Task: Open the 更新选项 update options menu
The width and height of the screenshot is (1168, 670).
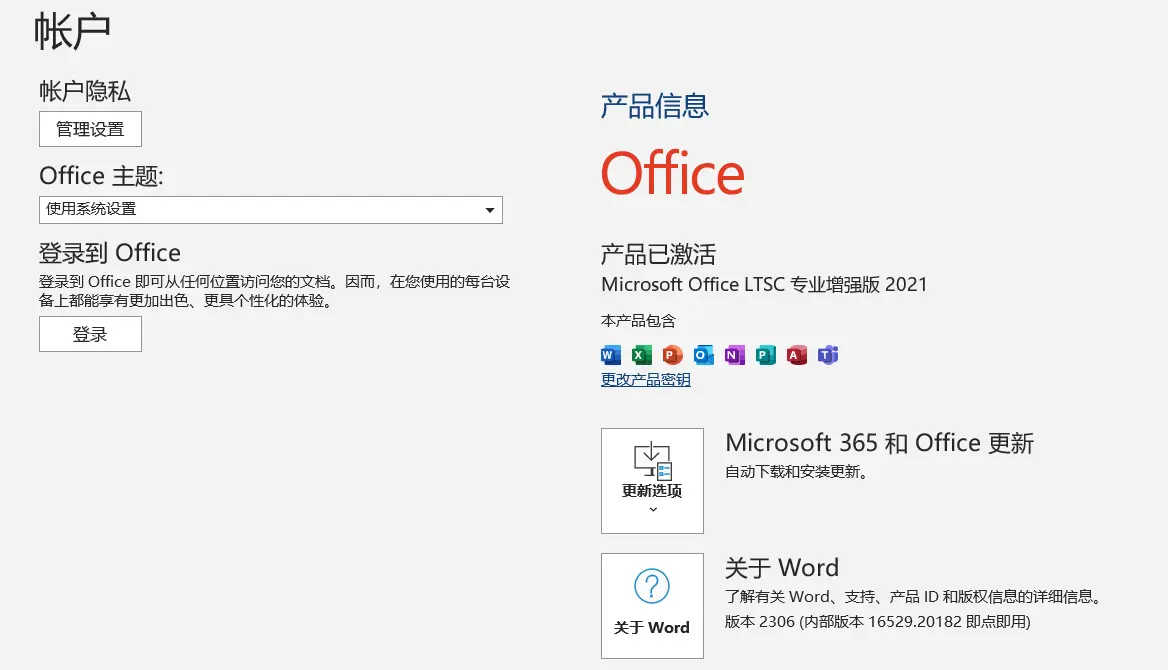Action: tap(653, 481)
